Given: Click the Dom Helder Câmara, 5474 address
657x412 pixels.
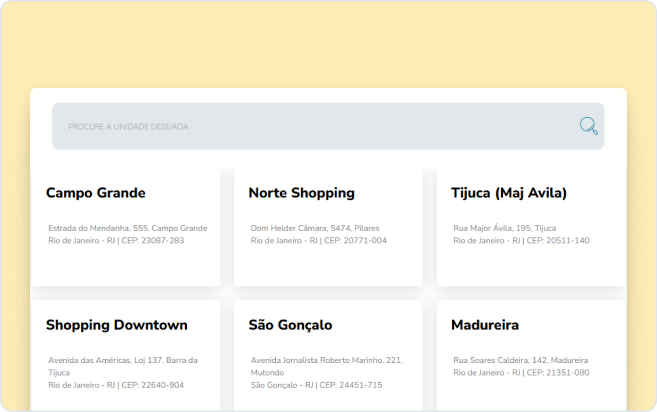Looking at the screenshot, I should [315, 228].
